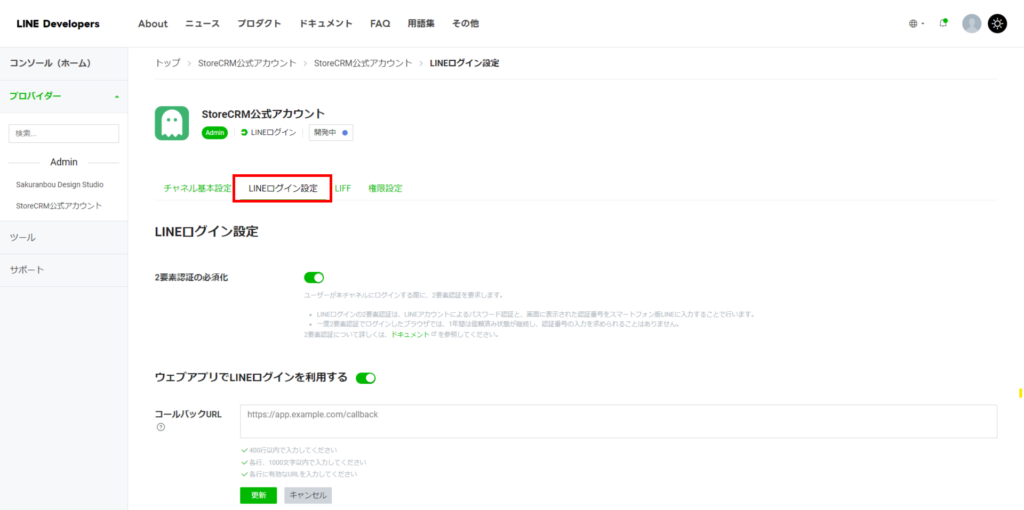The width and height of the screenshot is (1024, 510).
Task: Open the 用語集 menu item
Action: point(421,24)
